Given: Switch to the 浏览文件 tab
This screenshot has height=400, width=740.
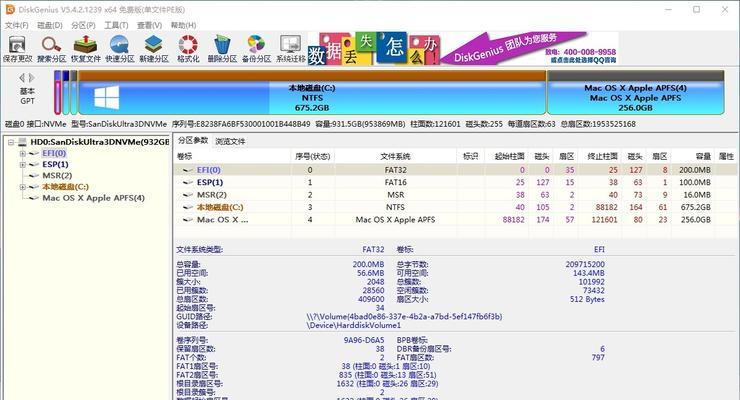Looking at the screenshot, I should 230,141.
